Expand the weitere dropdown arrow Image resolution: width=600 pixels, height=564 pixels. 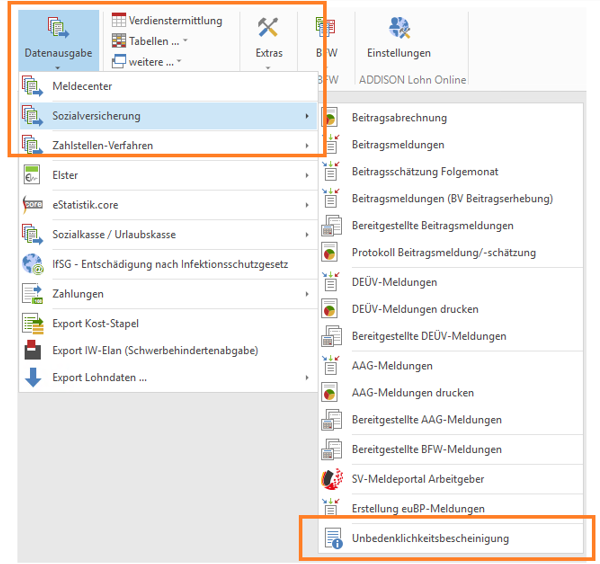click(x=179, y=61)
